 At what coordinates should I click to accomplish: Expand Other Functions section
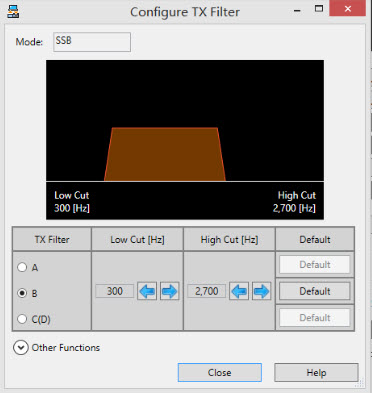click(21, 348)
